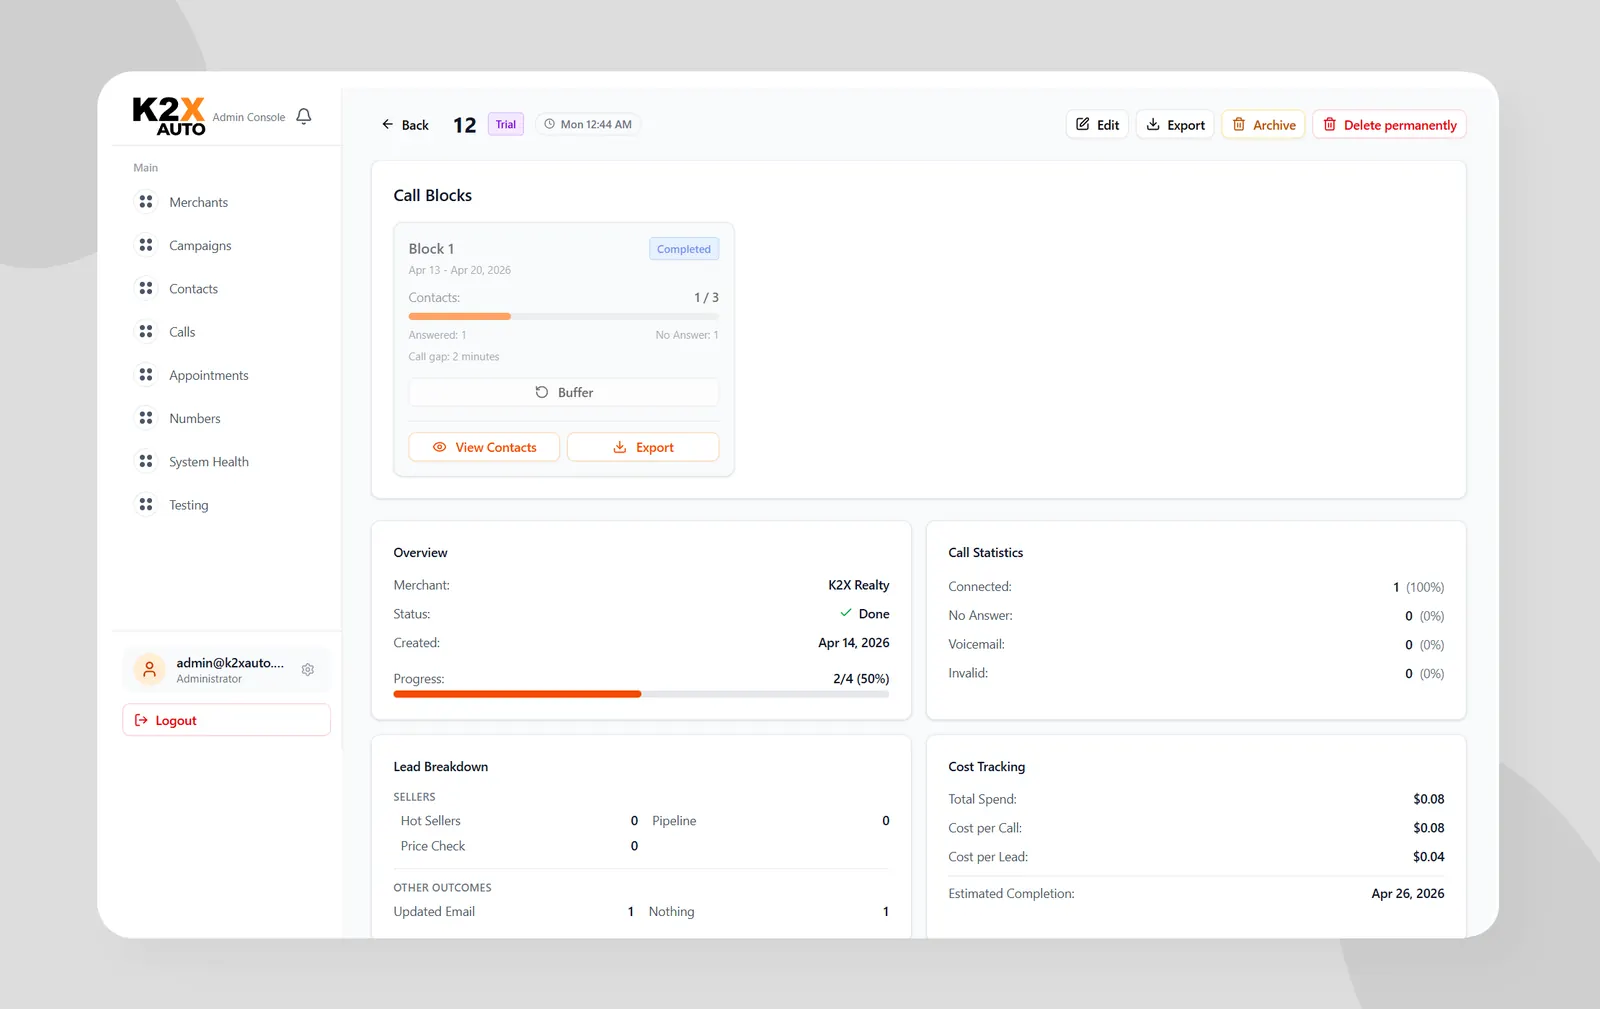Click the Call gap: 2 minutes text
This screenshot has height=1009, width=1600.
tap(454, 357)
